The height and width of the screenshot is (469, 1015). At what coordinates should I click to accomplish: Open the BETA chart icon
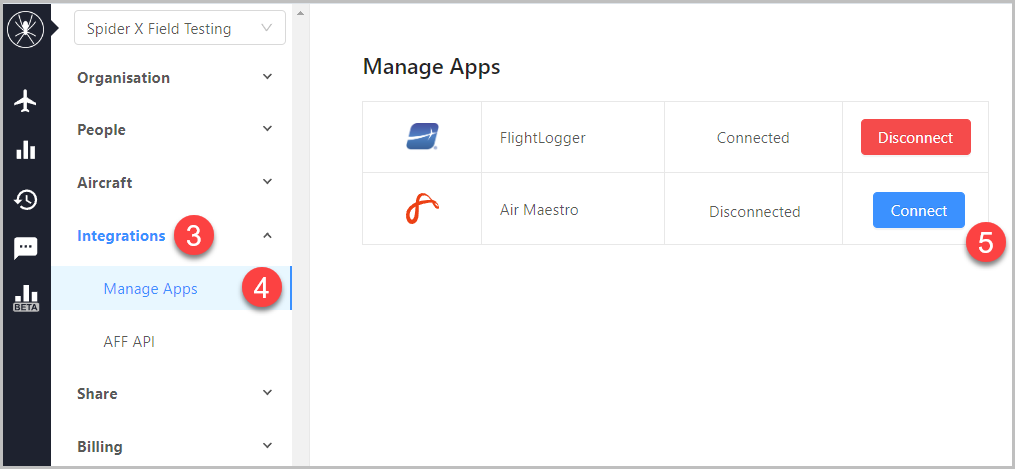[x=26, y=298]
